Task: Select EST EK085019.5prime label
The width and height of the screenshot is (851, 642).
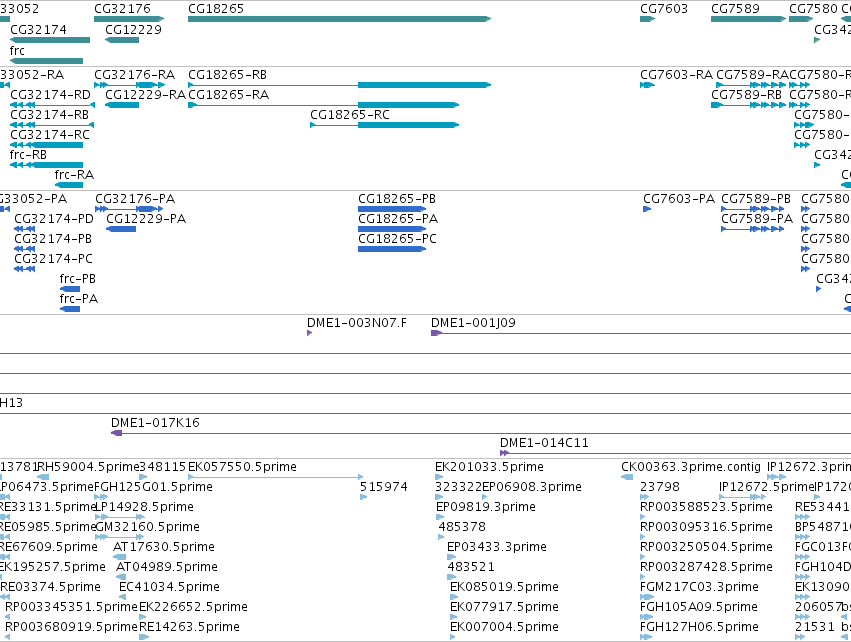Action: point(504,587)
